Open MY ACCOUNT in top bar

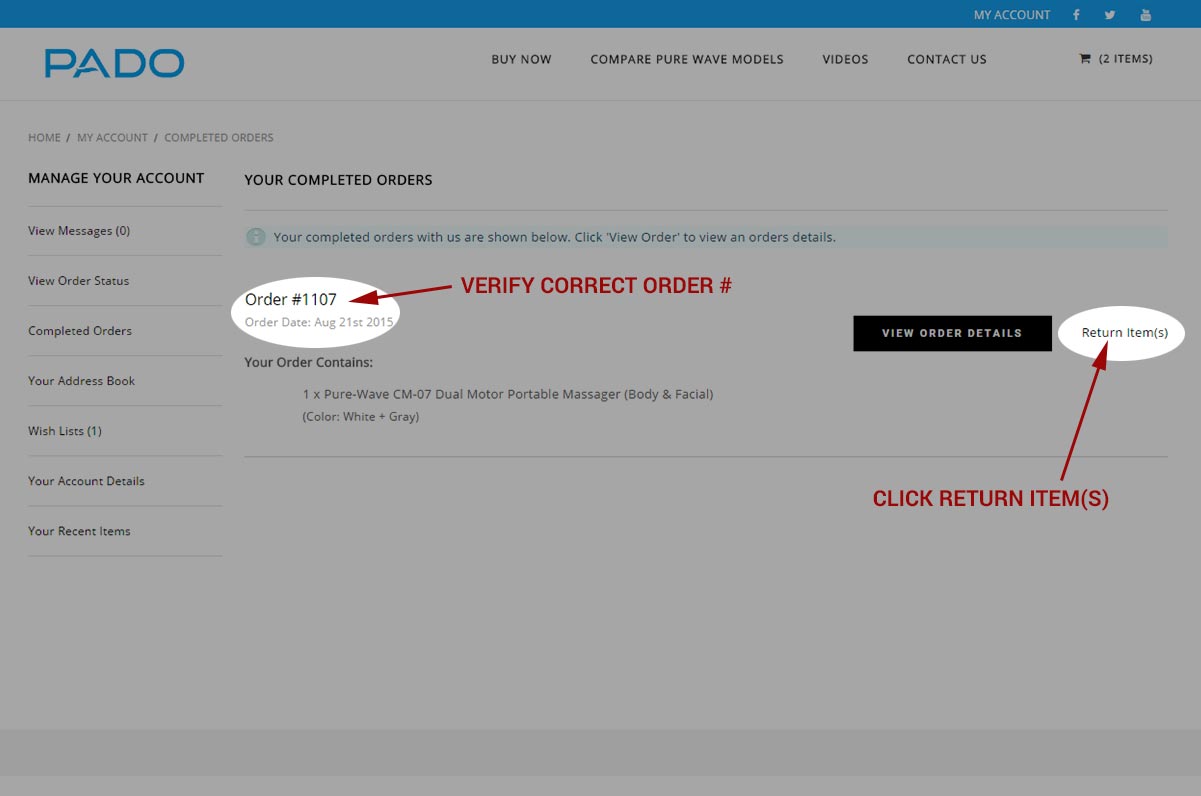click(1012, 15)
